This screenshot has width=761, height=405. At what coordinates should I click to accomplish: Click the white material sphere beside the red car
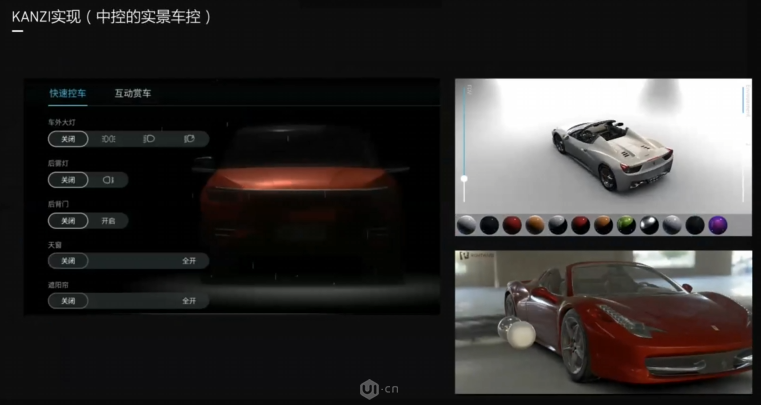click(x=520, y=334)
